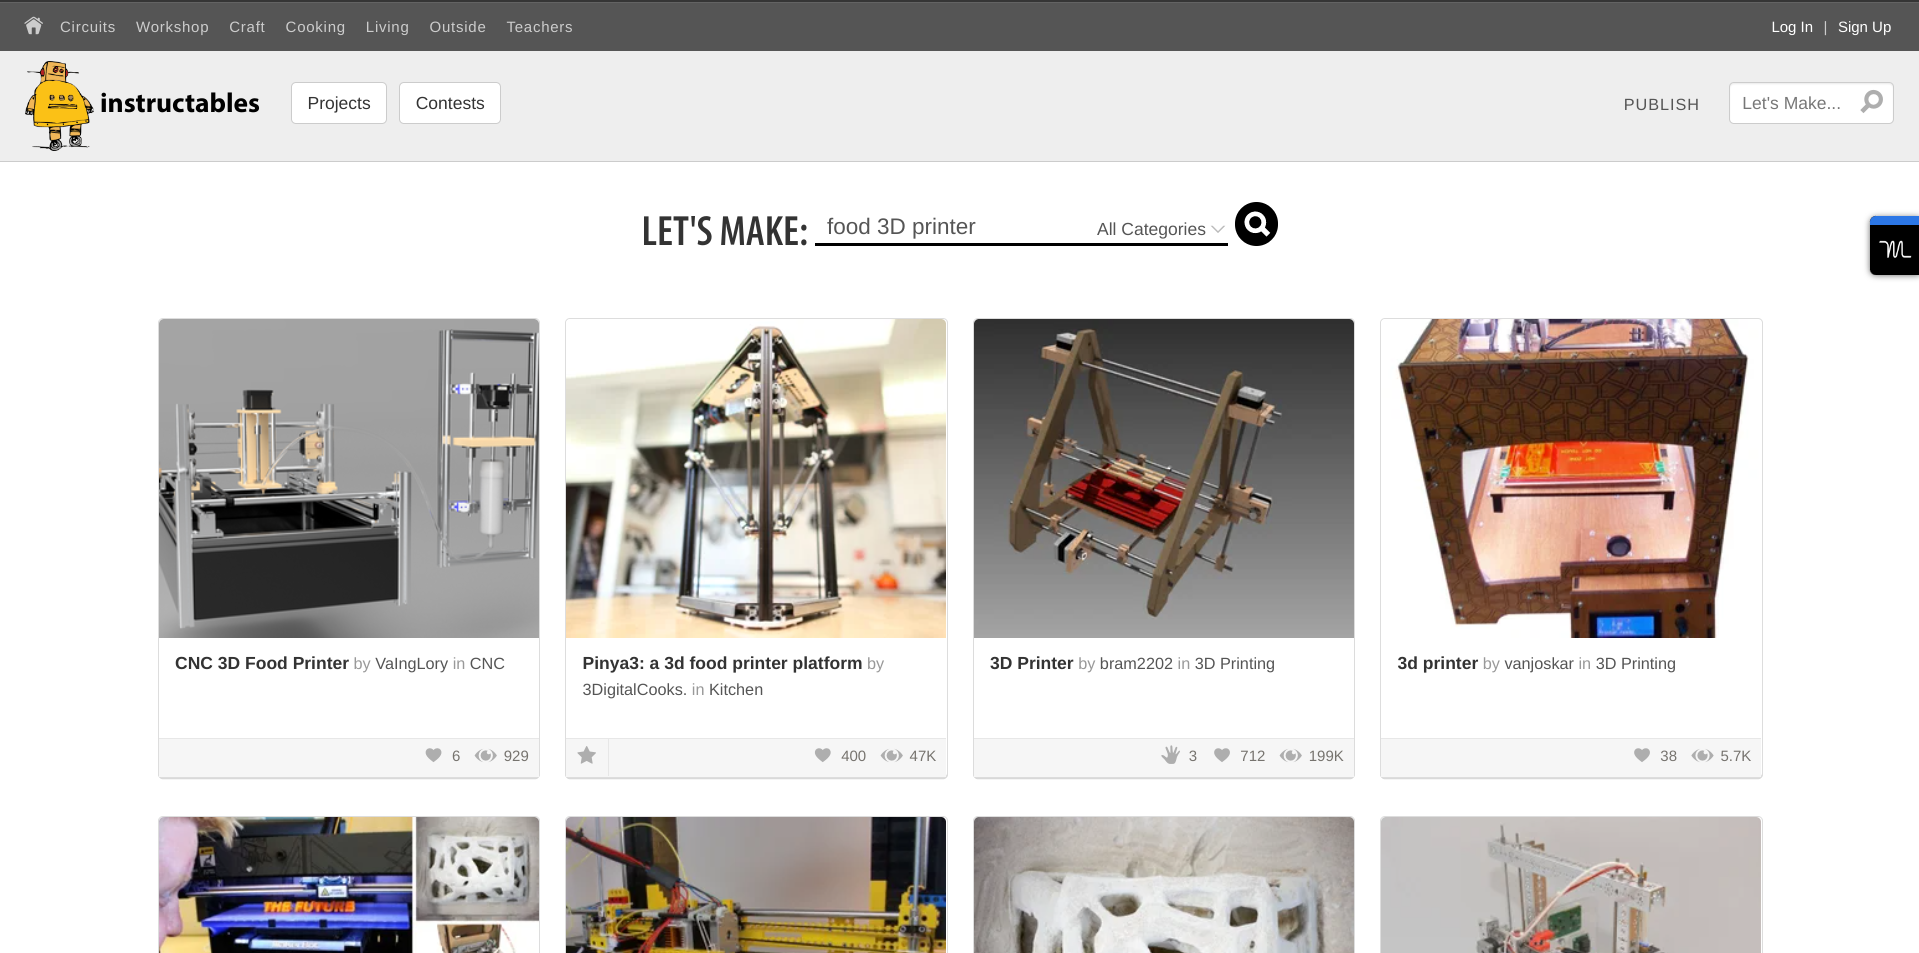Click the Sign Up link

(x=1864, y=27)
